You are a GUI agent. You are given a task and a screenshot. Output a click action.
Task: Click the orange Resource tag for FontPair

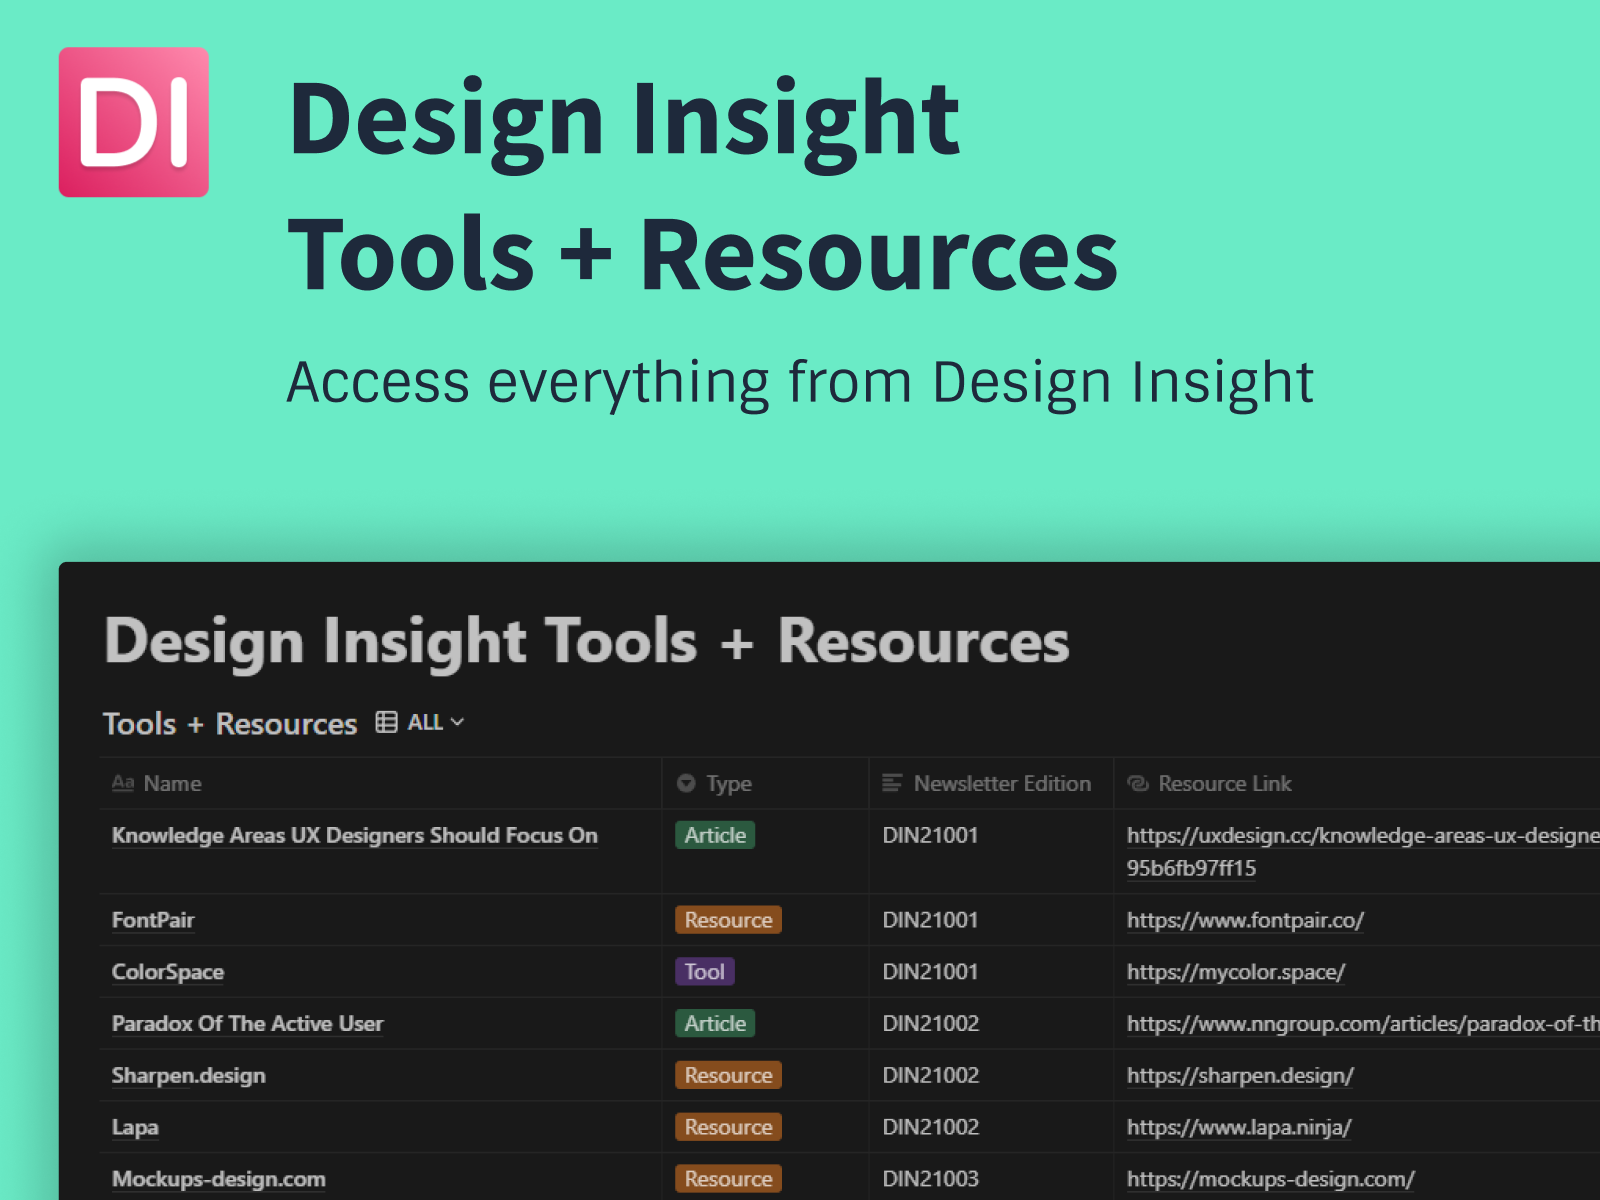pyautogui.click(x=728, y=920)
